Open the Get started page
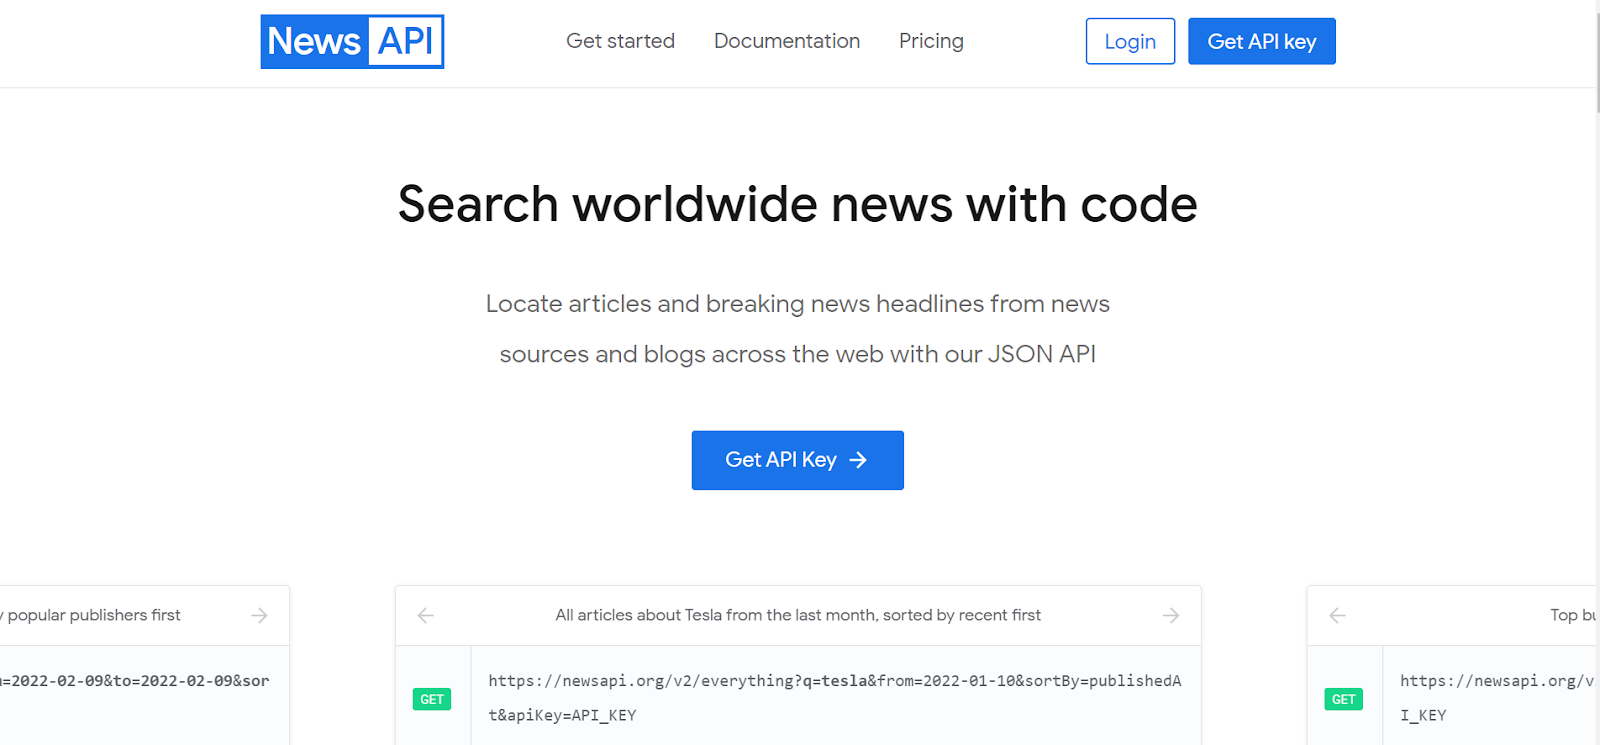1600x745 pixels. [x=620, y=41]
